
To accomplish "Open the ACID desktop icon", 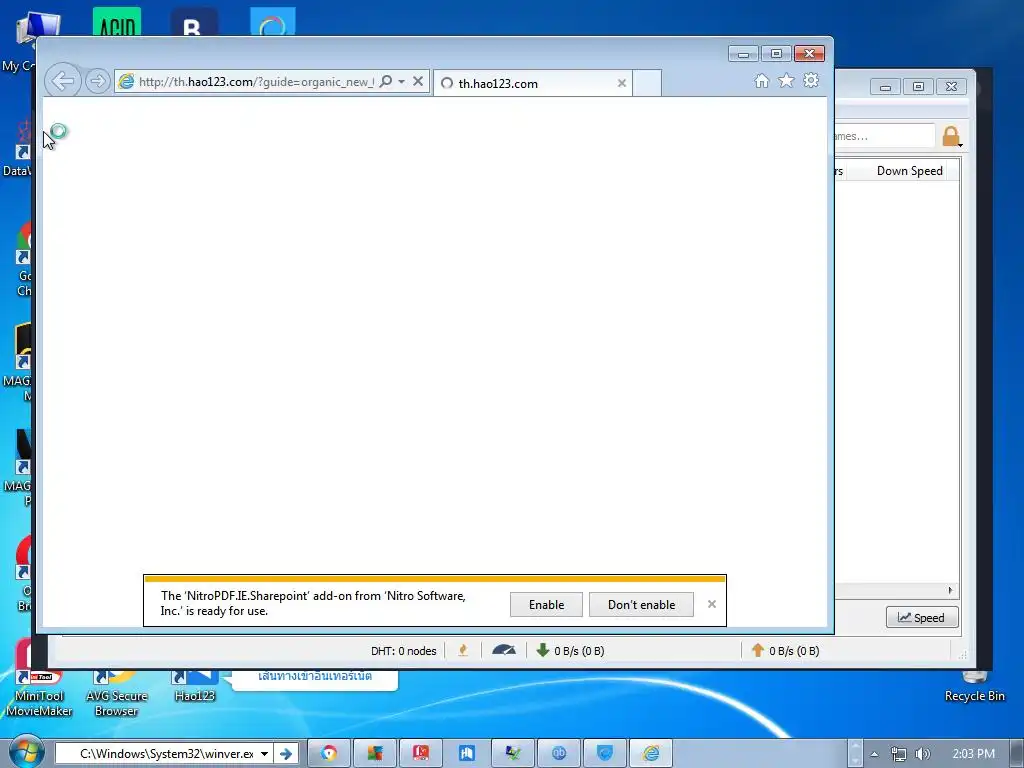I will pos(116,22).
